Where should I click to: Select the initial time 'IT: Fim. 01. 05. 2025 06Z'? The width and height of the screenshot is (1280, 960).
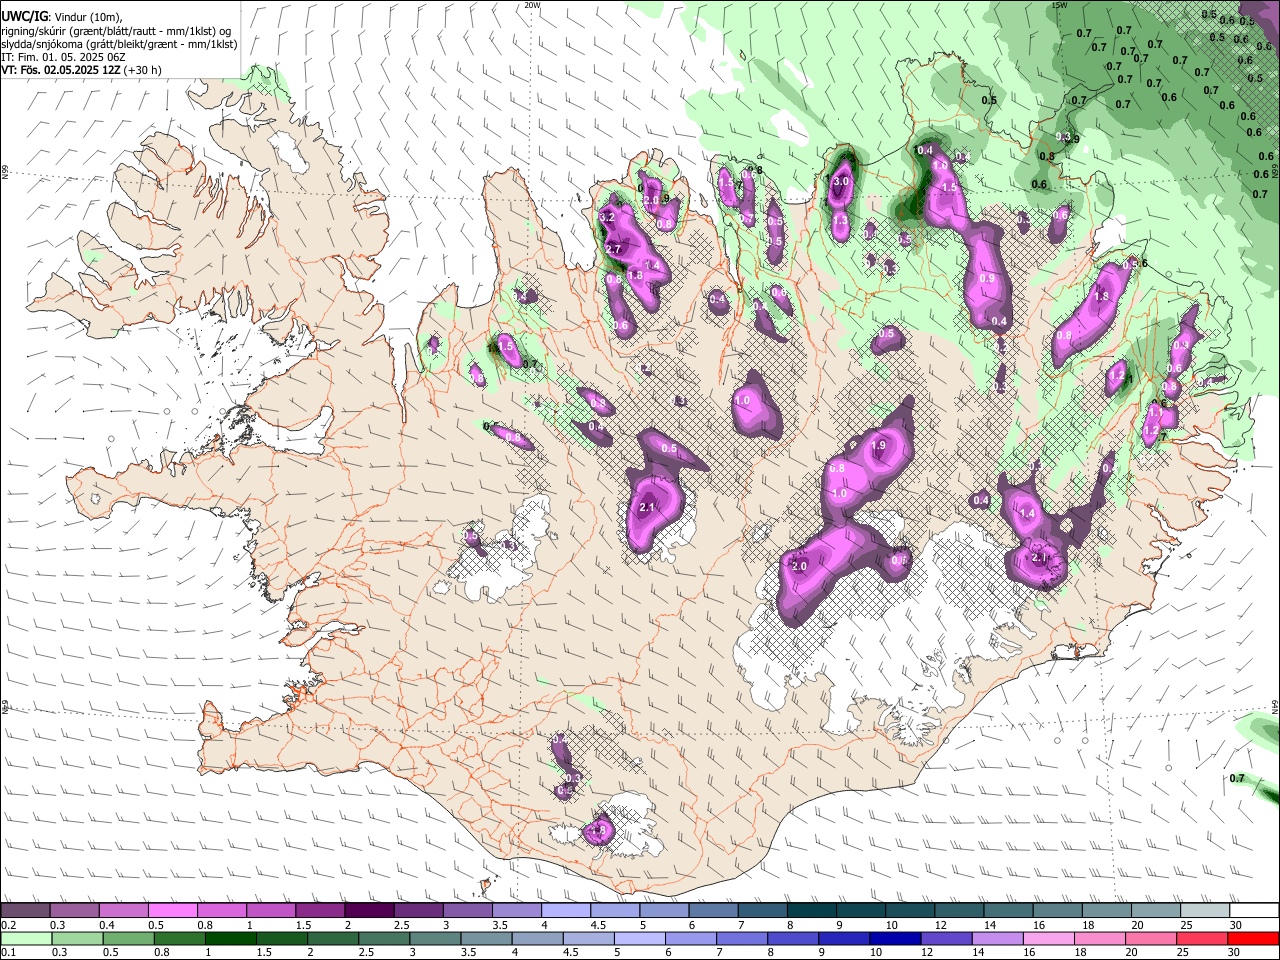coord(64,57)
